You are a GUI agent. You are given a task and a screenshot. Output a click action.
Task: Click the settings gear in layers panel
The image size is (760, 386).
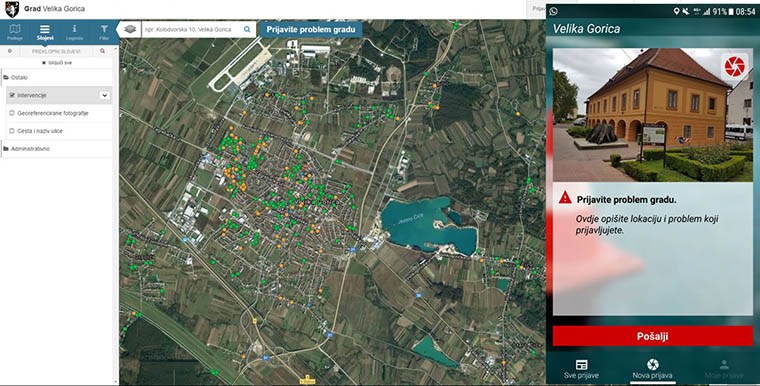click(10, 51)
